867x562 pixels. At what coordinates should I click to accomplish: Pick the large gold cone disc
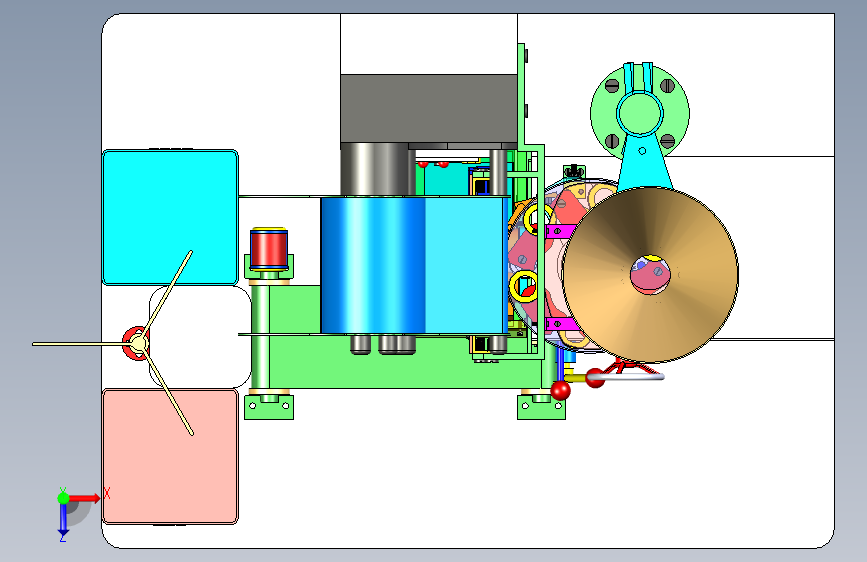point(651,274)
